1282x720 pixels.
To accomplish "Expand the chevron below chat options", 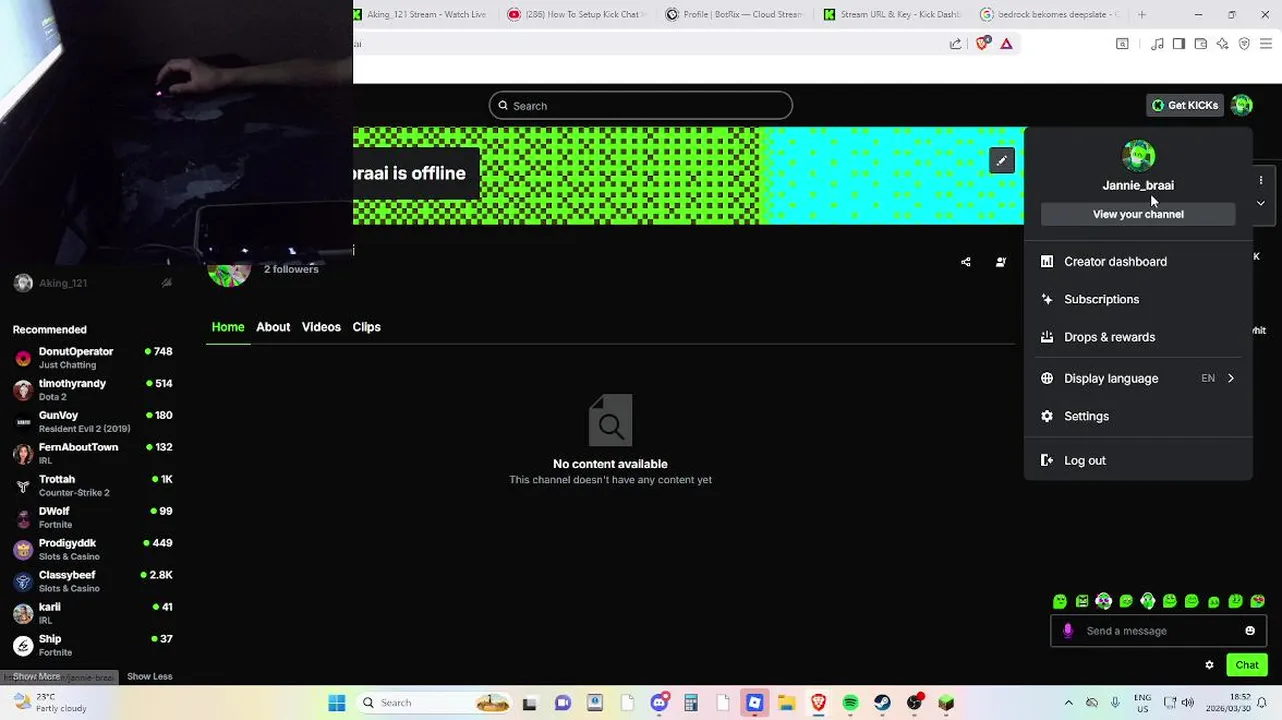I will (1261, 203).
